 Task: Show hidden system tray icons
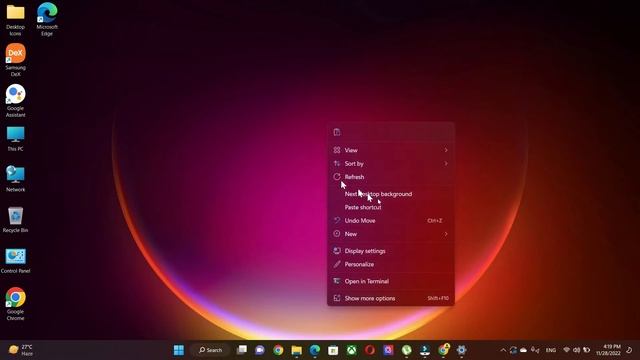[503, 350]
